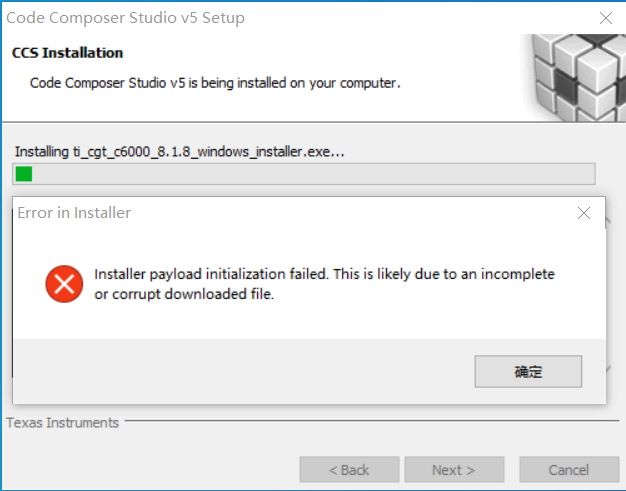The image size is (626, 491).
Task: Close the Error in Installer dialog
Action: (x=584, y=213)
